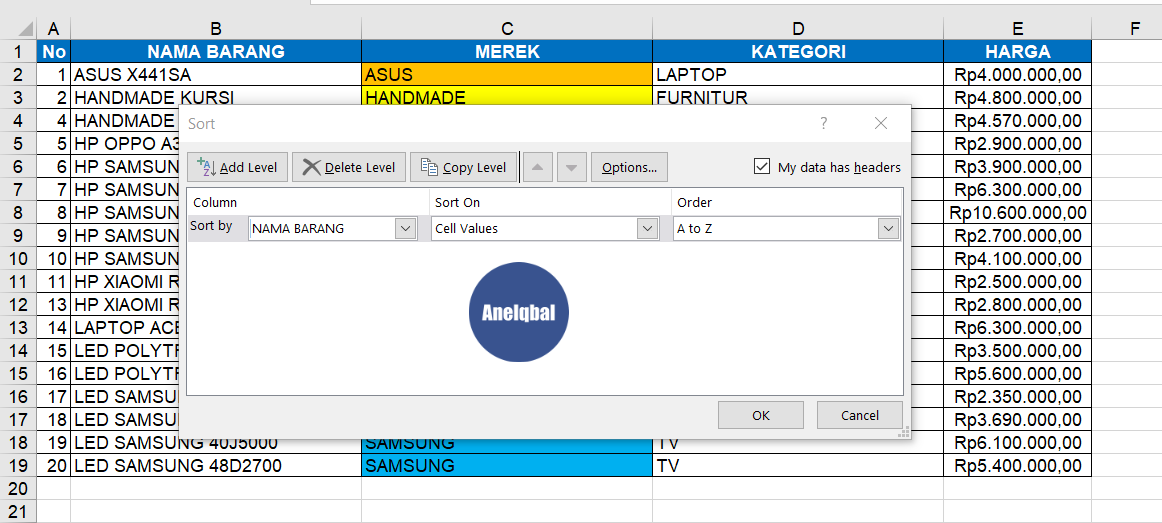Click the Move Up arrow icon
This screenshot has height=523, width=1162.
point(538,167)
